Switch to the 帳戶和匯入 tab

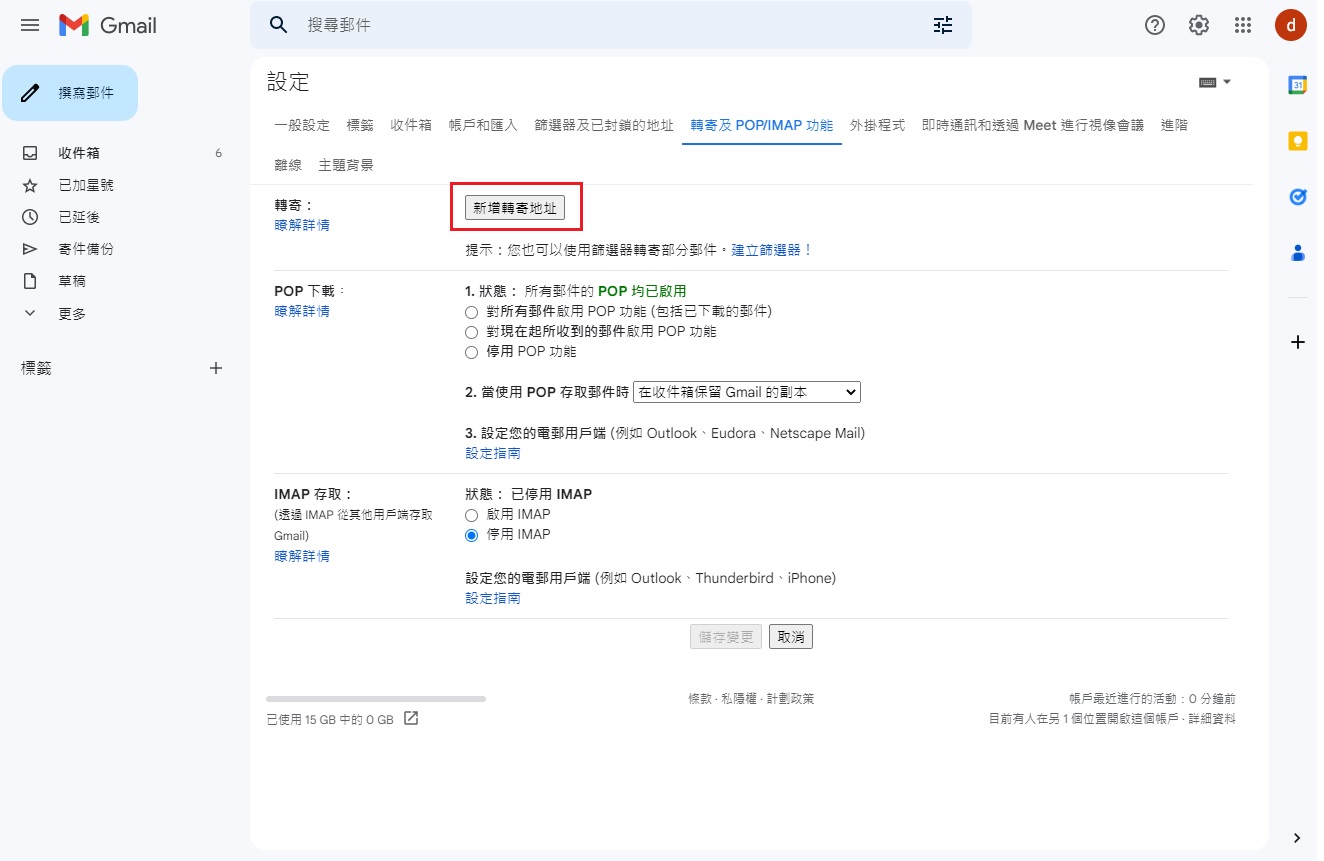(x=483, y=125)
